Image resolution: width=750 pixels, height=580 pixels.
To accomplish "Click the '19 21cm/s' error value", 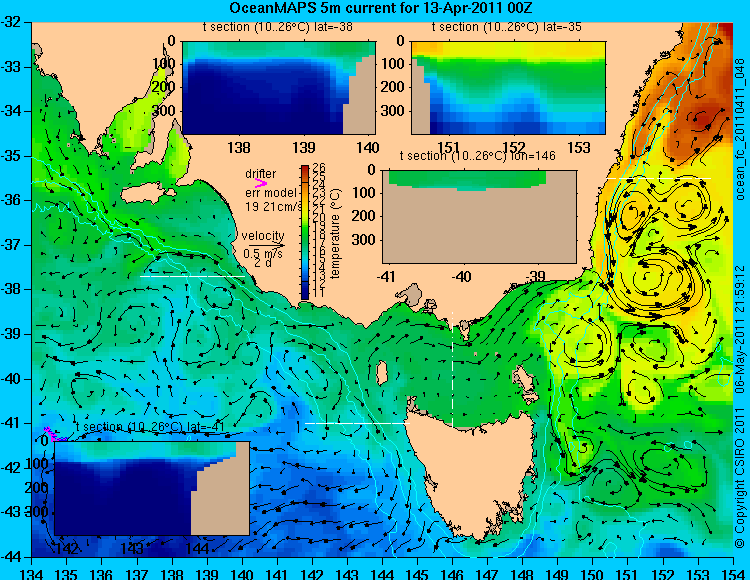I will click(273, 207).
